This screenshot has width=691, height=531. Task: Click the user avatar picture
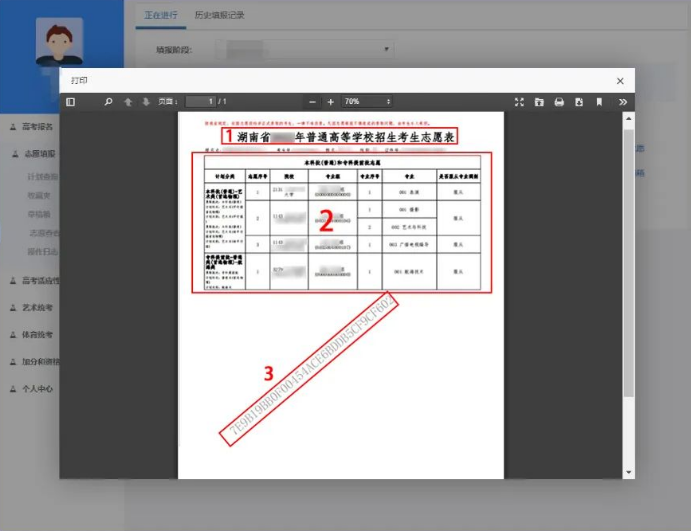pos(59,42)
